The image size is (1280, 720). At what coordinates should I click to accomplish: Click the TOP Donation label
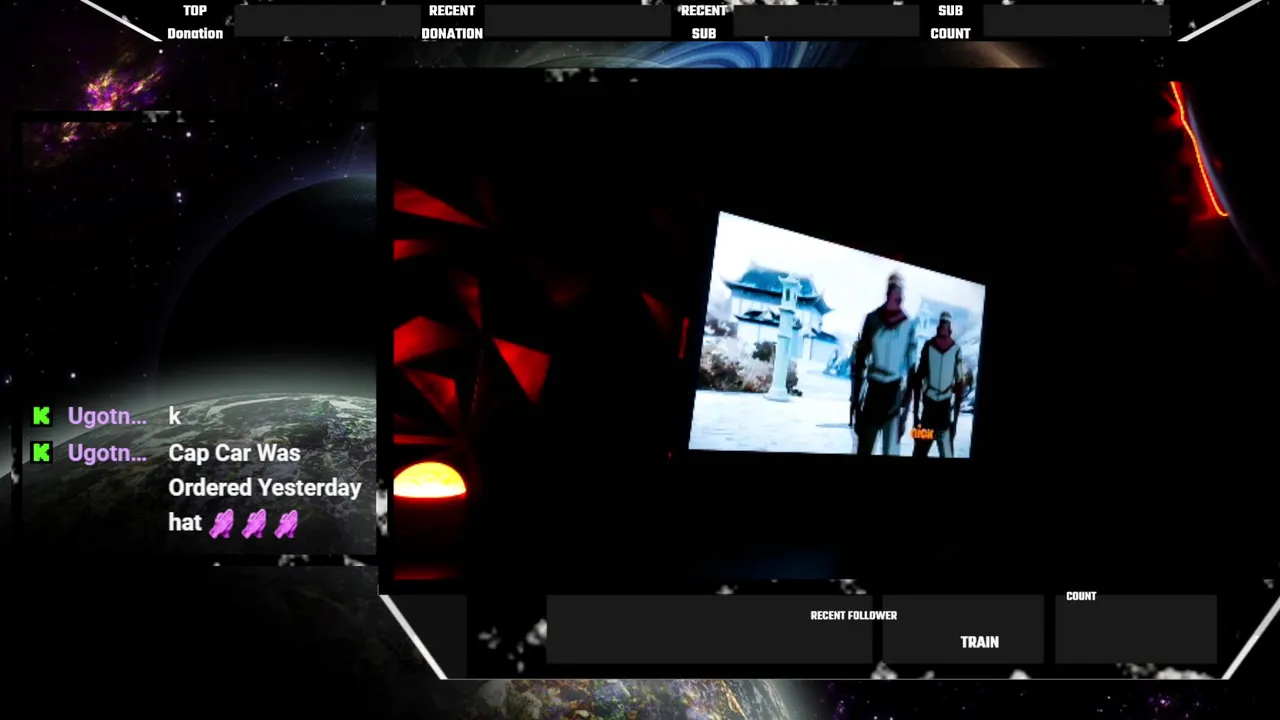tap(195, 22)
